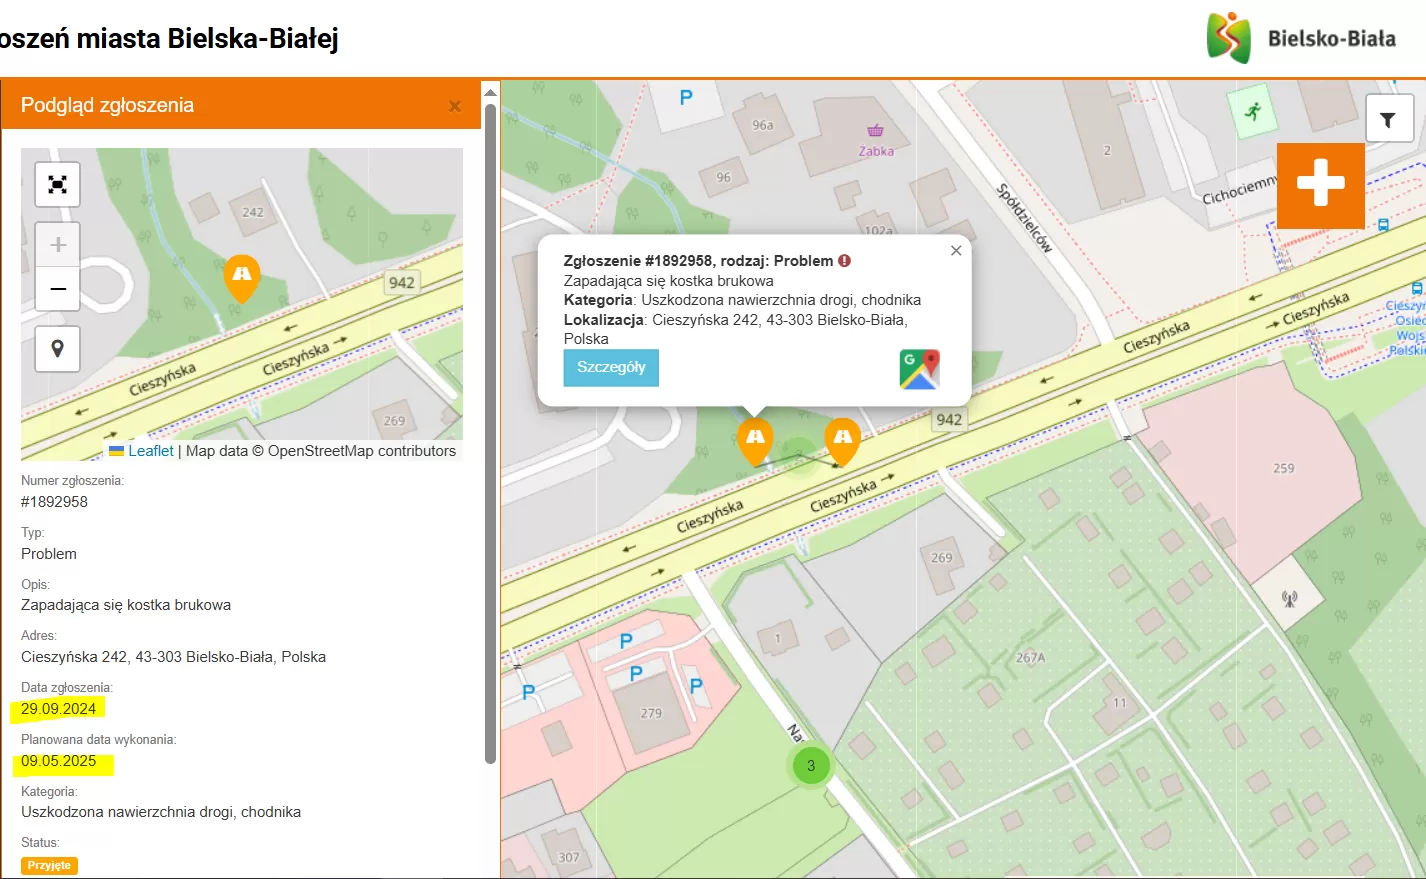Zoom in on the mini map
This screenshot has height=879, width=1426.
click(58, 245)
